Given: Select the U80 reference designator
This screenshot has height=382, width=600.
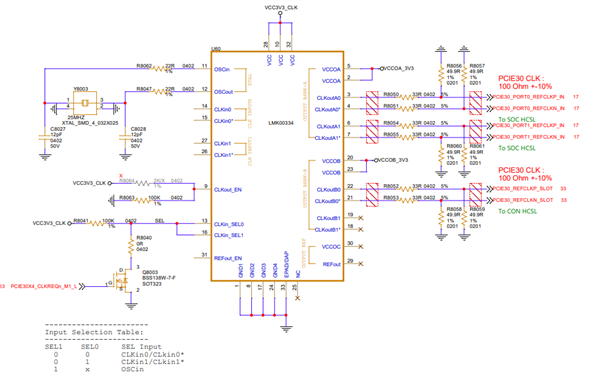Looking at the screenshot, I should pyautogui.click(x=216, y=49).
